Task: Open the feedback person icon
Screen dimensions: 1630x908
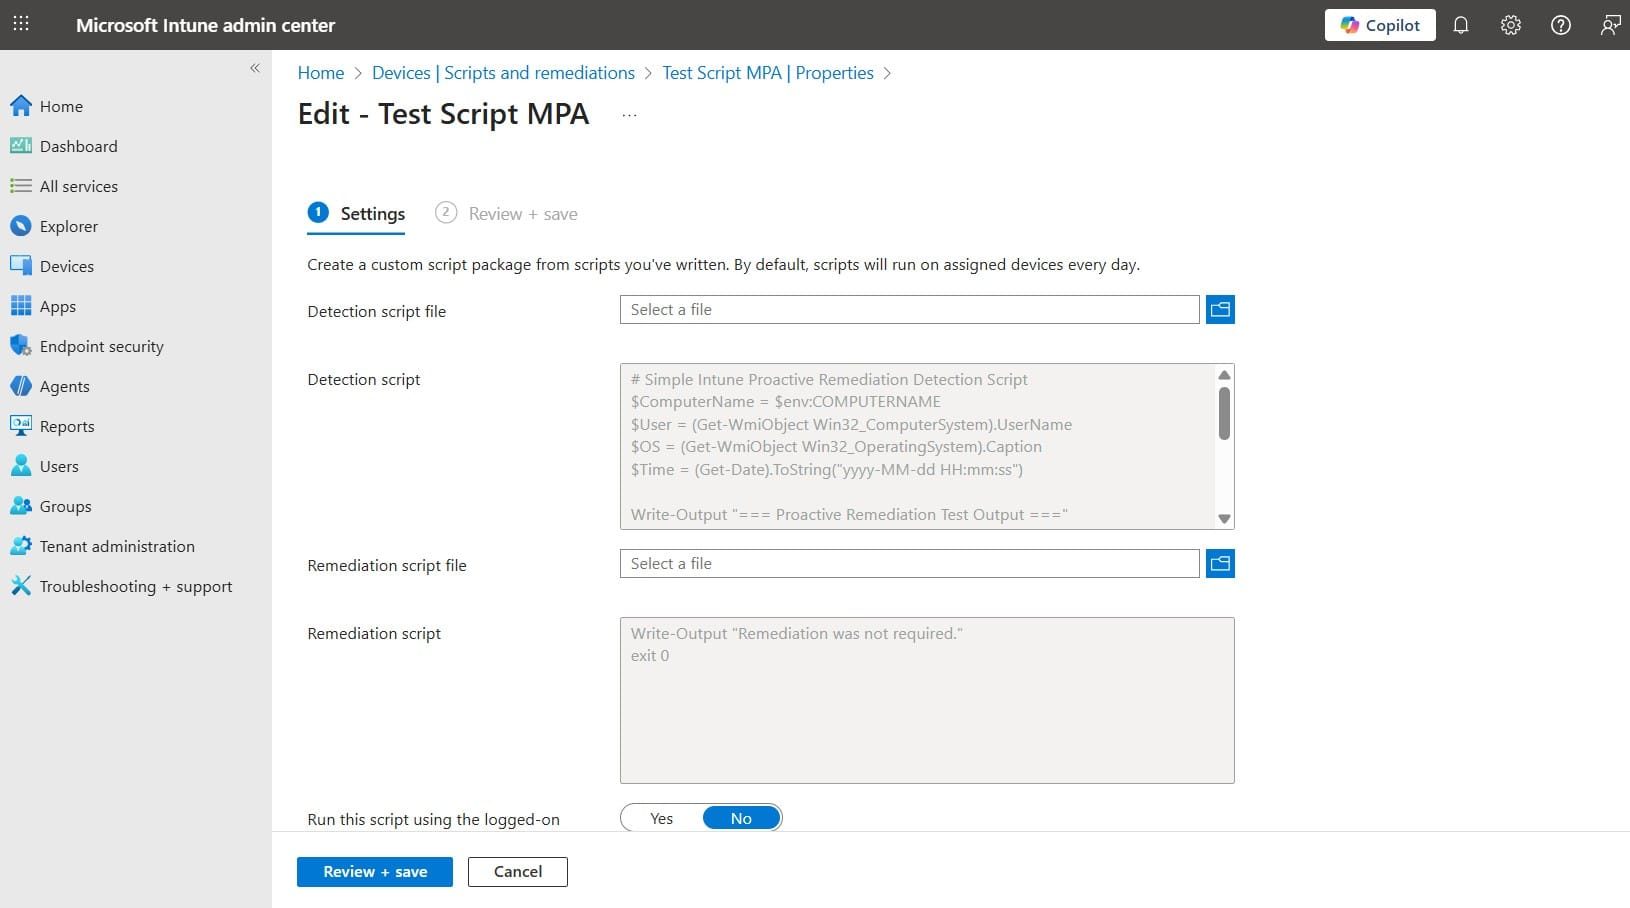Action: point(1610,25)
